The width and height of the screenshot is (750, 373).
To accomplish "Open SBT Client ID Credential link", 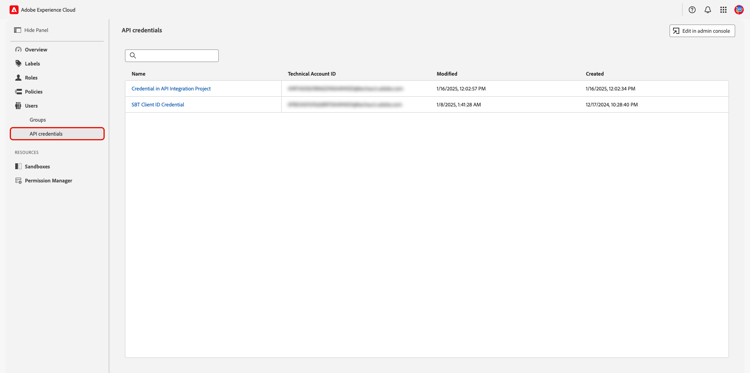I will pyautogui.click(x=158, y=104).
